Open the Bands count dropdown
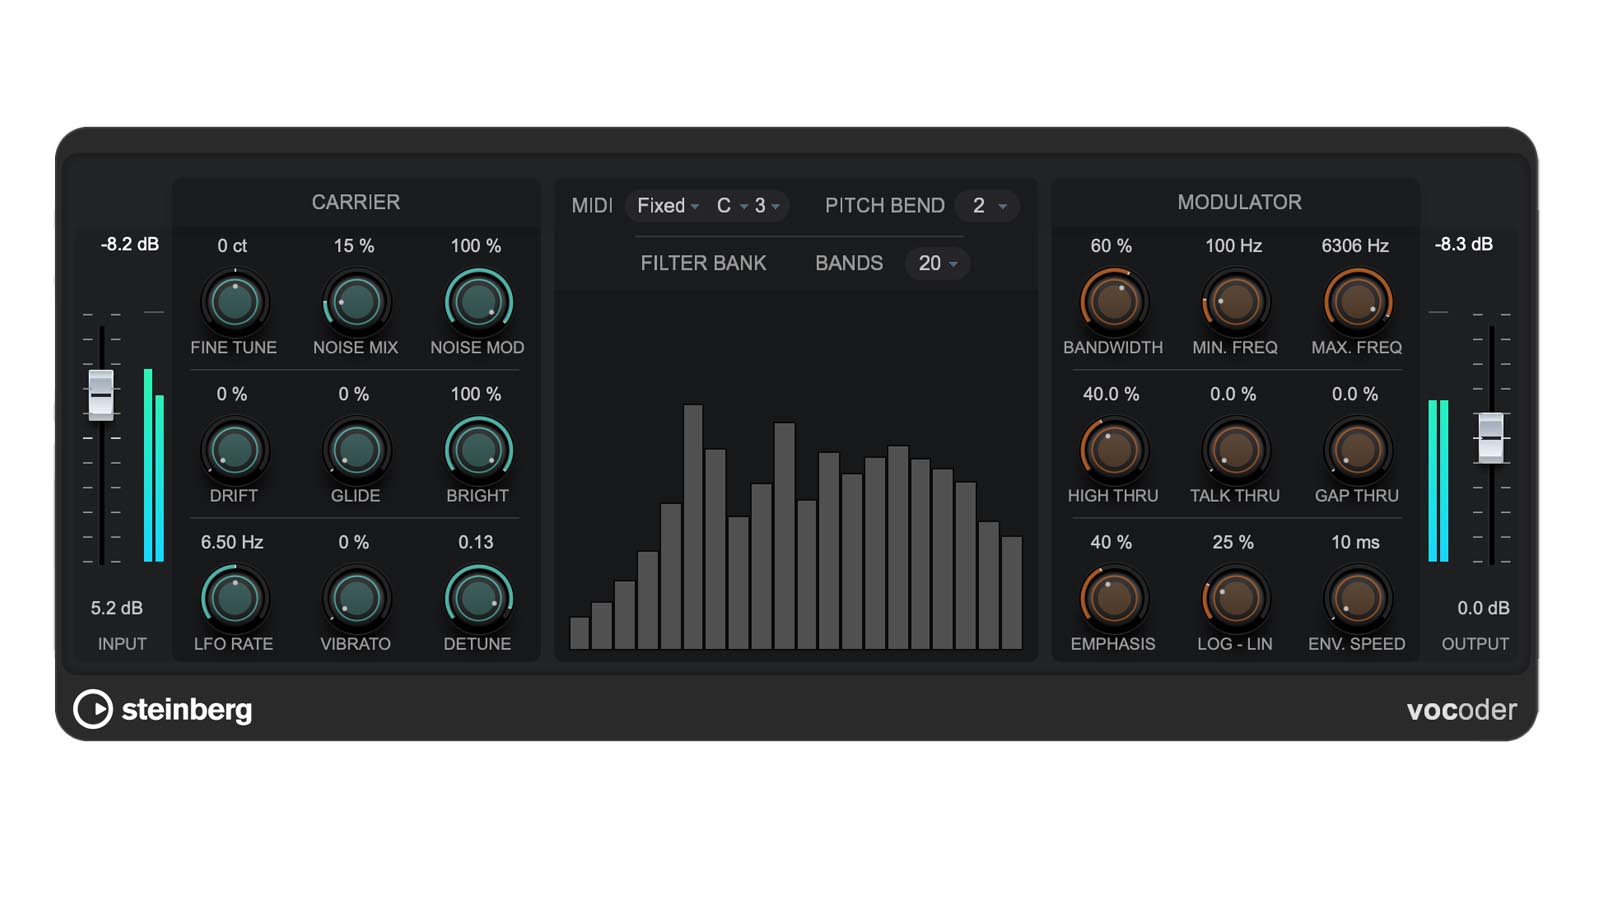1600x900 pixels. coord(938,263)
